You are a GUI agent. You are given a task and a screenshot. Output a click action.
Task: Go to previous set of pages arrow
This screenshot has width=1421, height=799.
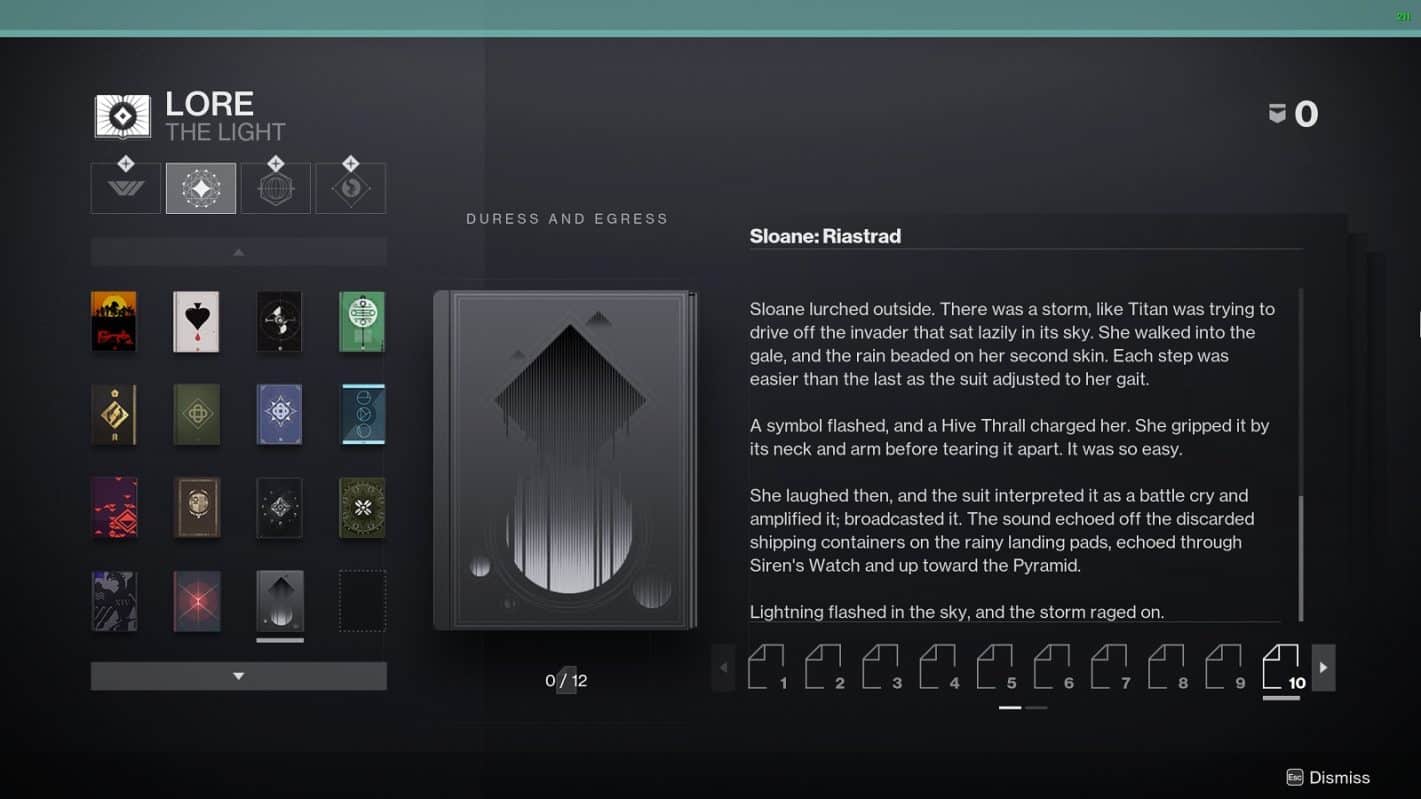click(723, 668)
